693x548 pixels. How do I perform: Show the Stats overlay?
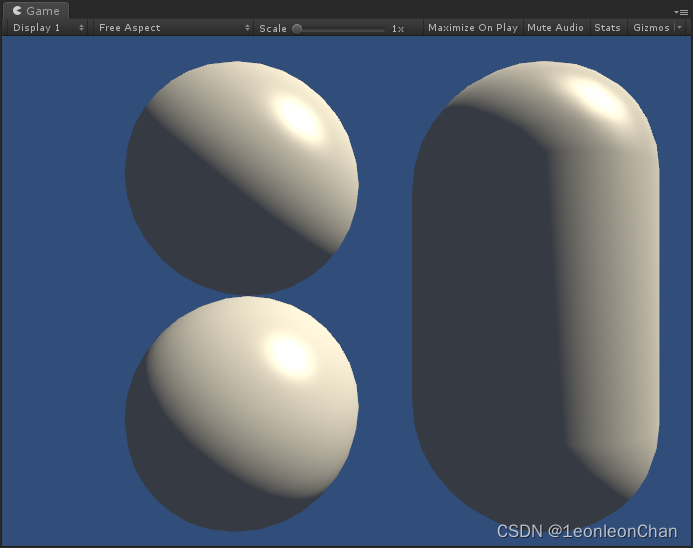607,27
